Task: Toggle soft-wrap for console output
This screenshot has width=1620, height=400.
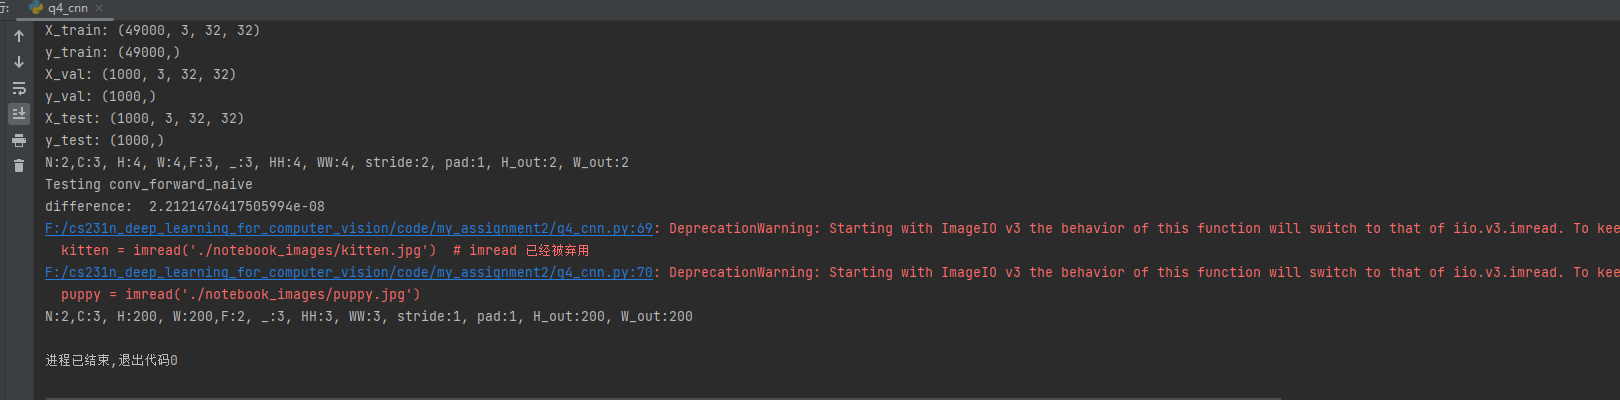Action: pyautogui.click(x=19, y=88)
